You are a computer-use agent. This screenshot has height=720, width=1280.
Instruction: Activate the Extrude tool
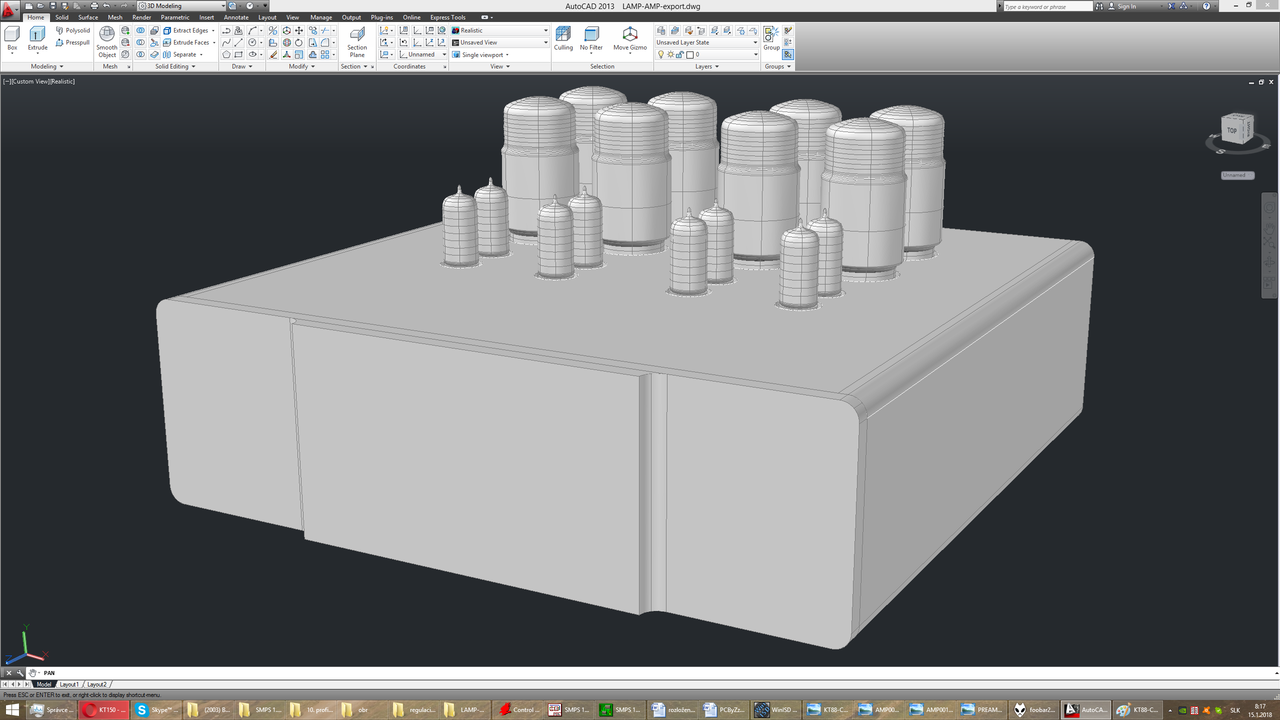tap(37, 40)
